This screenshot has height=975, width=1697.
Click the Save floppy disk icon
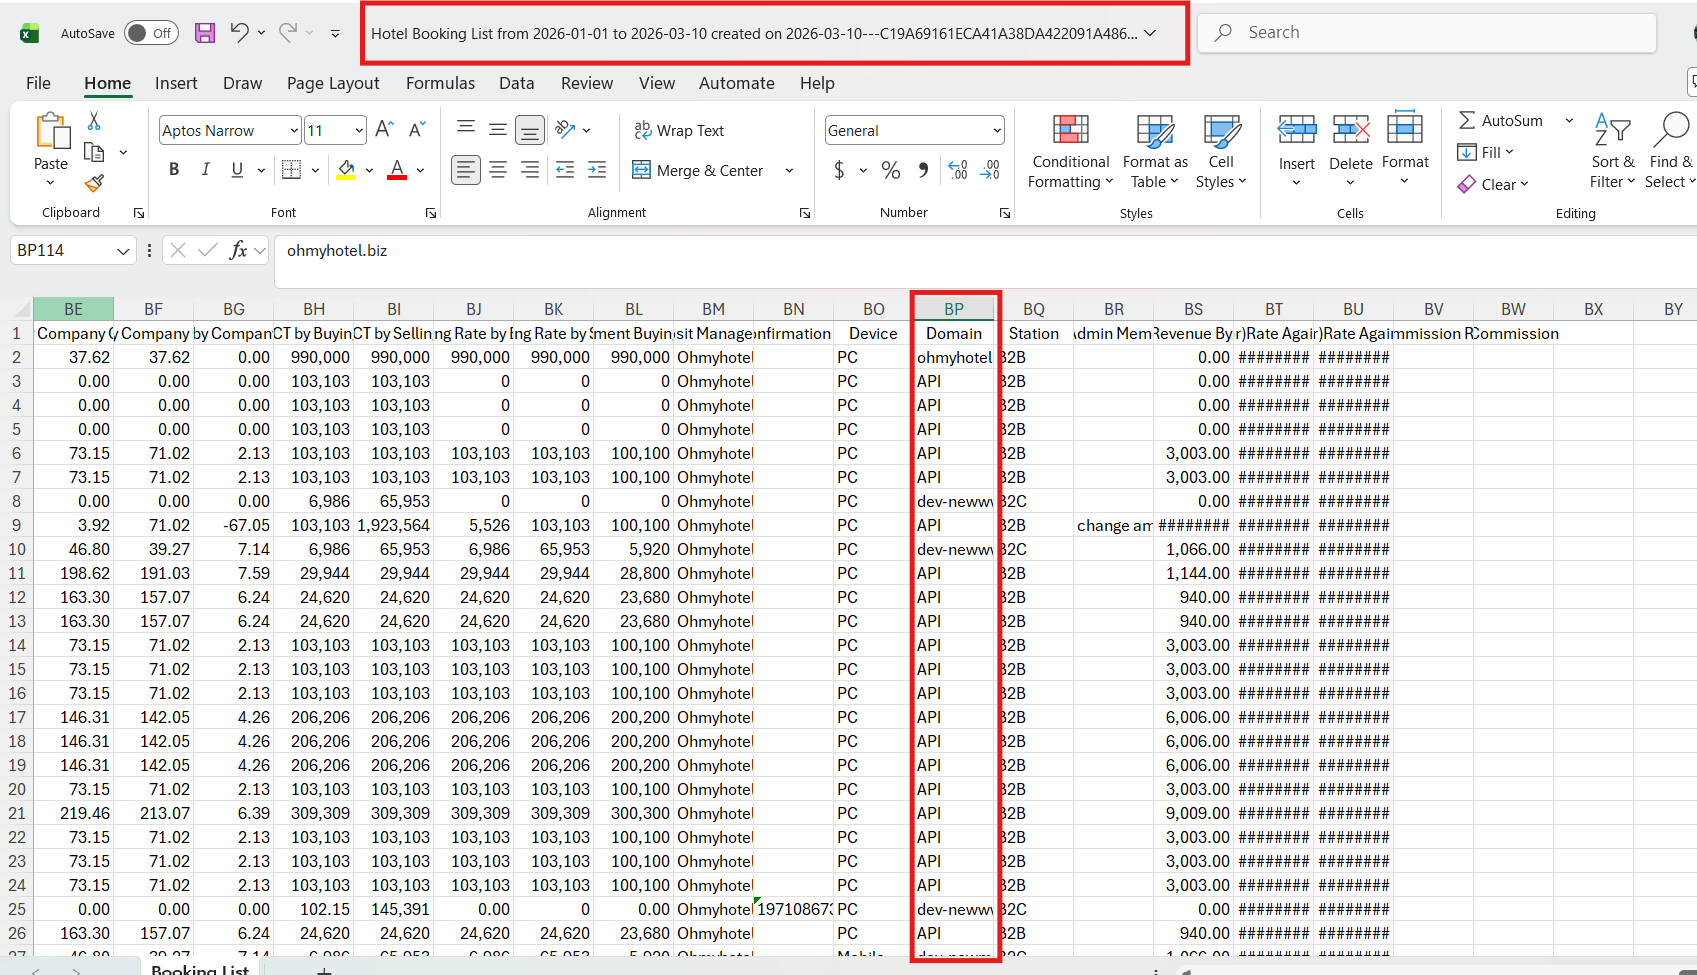(205, 33)
